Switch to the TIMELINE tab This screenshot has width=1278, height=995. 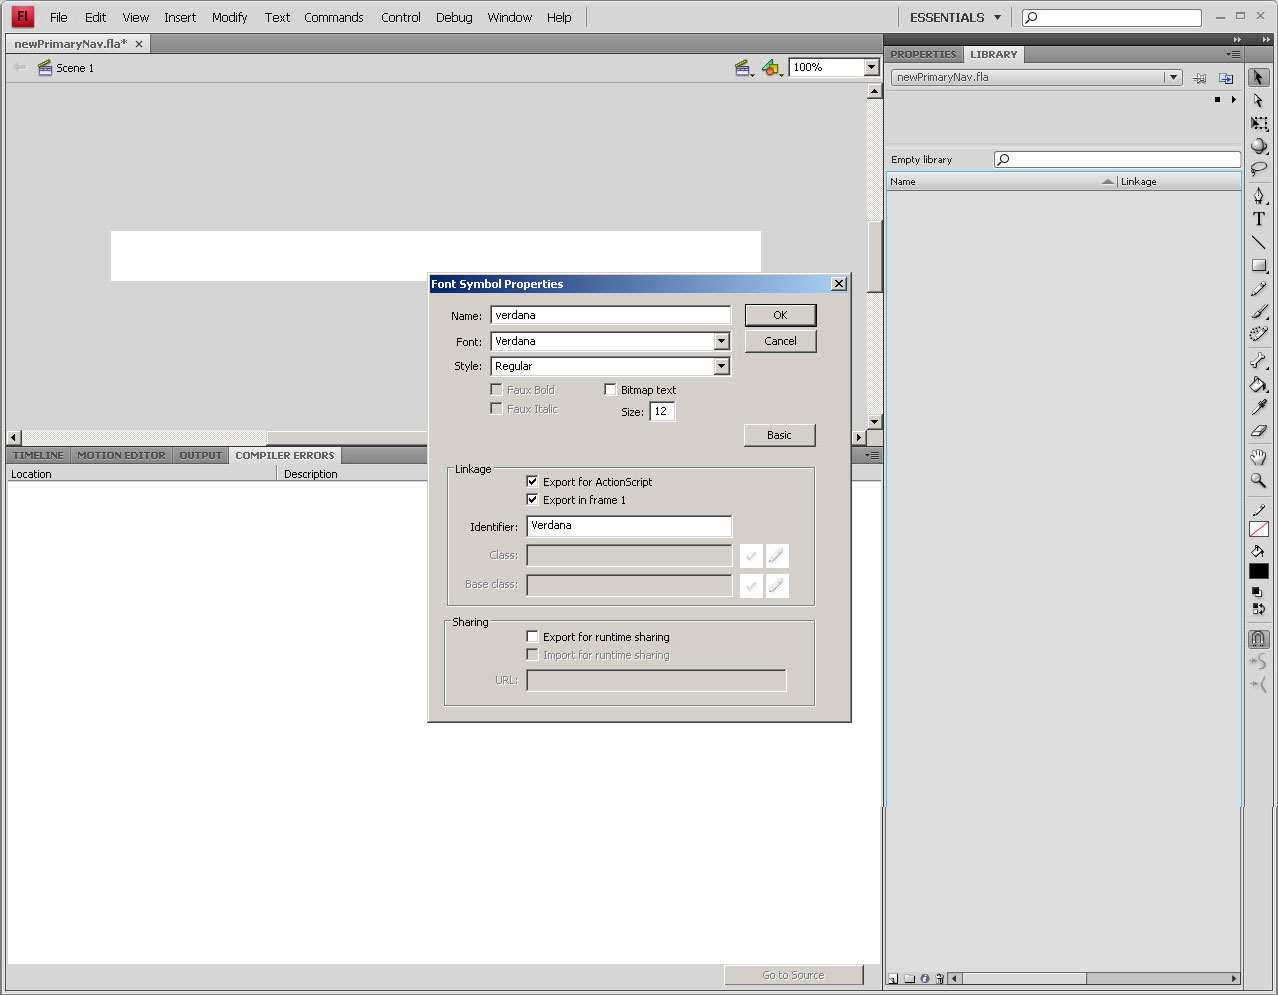38,455
